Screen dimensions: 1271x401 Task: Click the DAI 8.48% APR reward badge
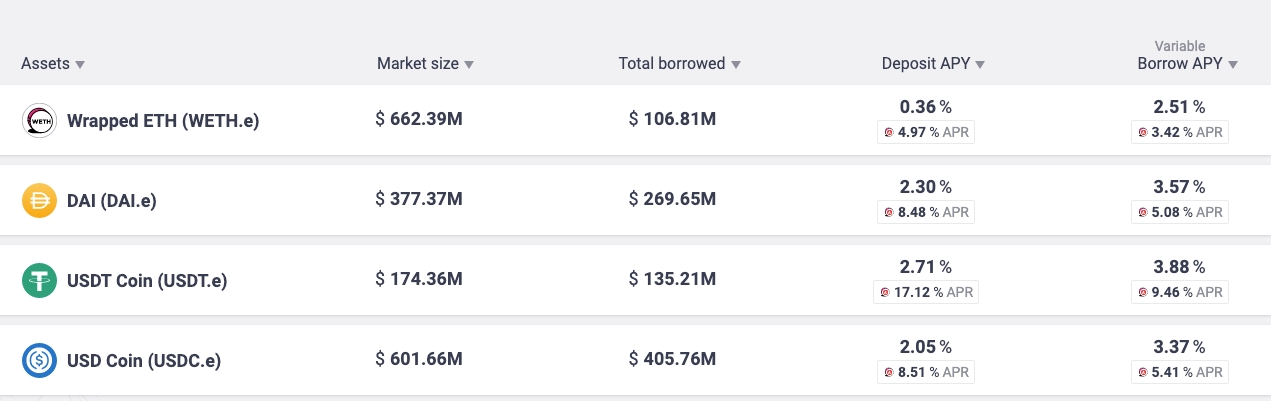click(926, 212)
